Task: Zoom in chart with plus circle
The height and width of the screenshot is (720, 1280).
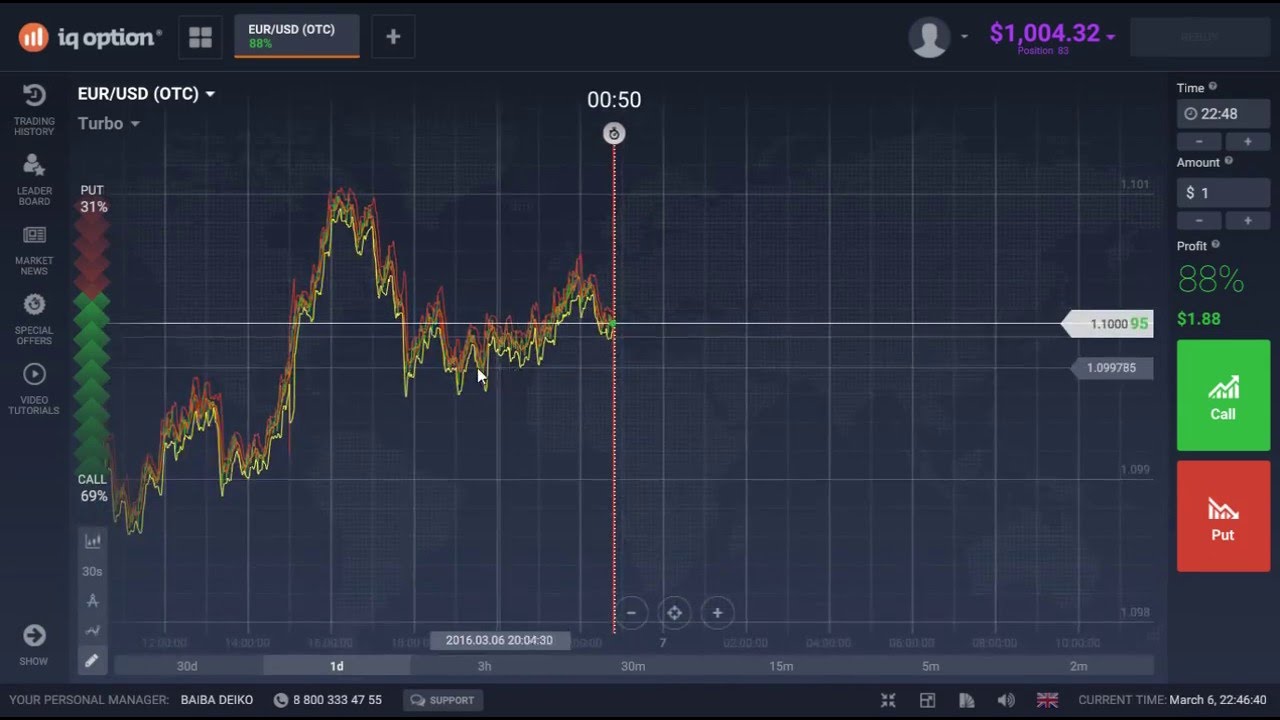Action: [717, 613]
